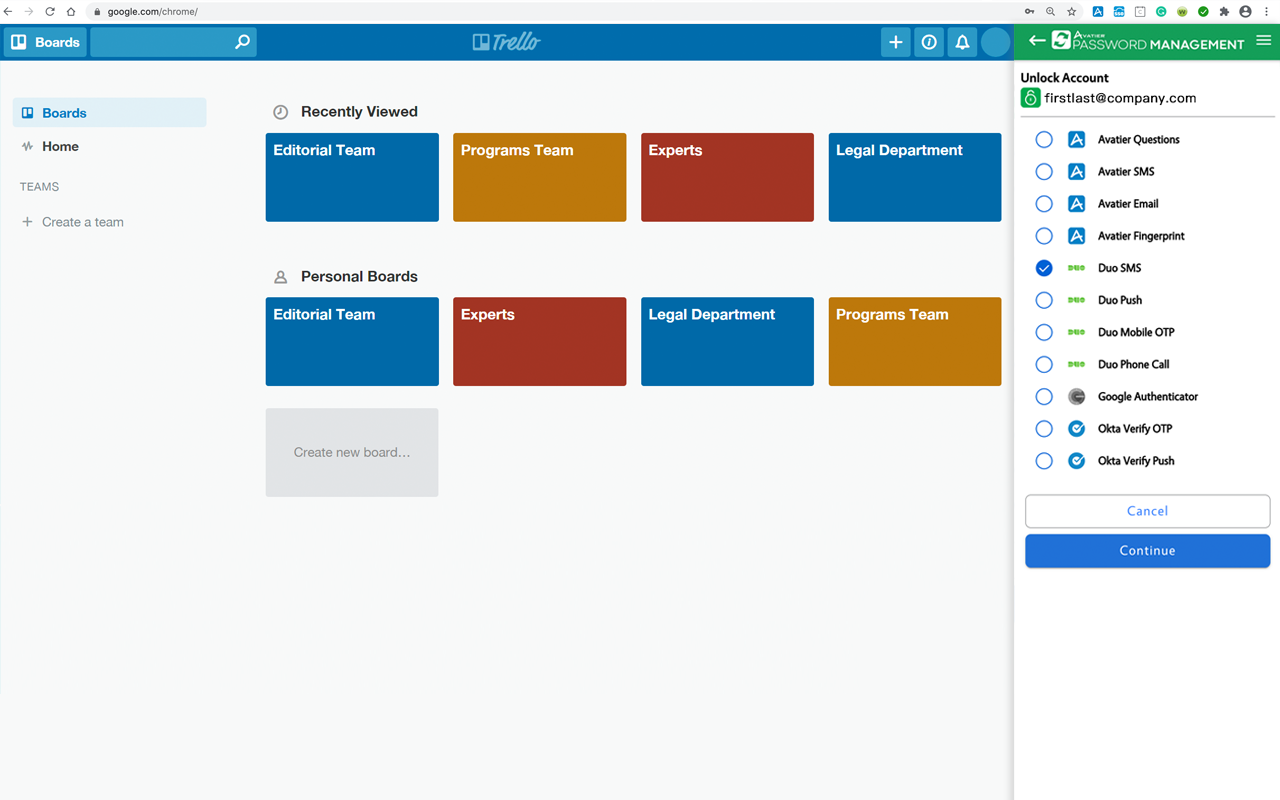Click Create a team in sidebar
Screen dimensions: 1280x800
73,222
